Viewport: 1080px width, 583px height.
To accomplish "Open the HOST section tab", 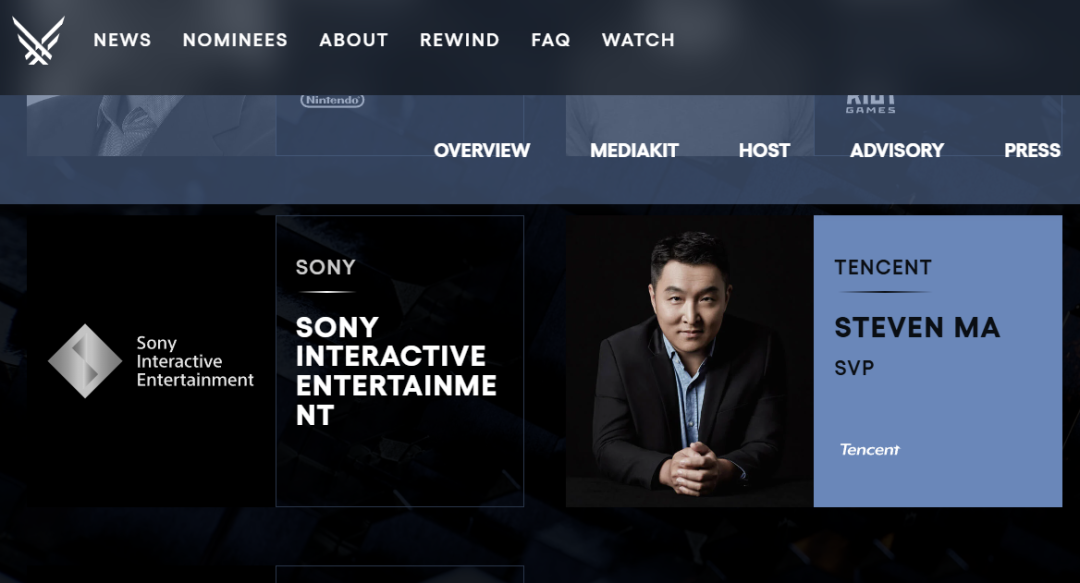I will coord(764,150).
